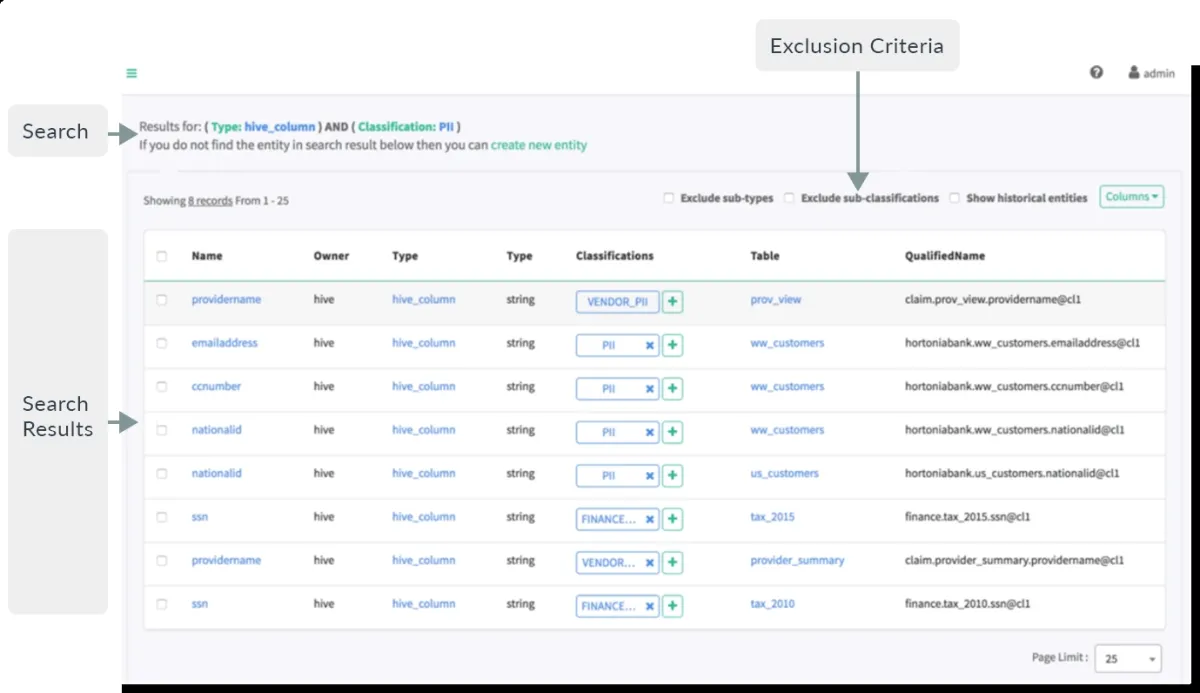Click text 'claim.prov_view.providername@cl1'
This screenshot has height=693, width=1200.
pyautogui.click(x=993, y=299)
